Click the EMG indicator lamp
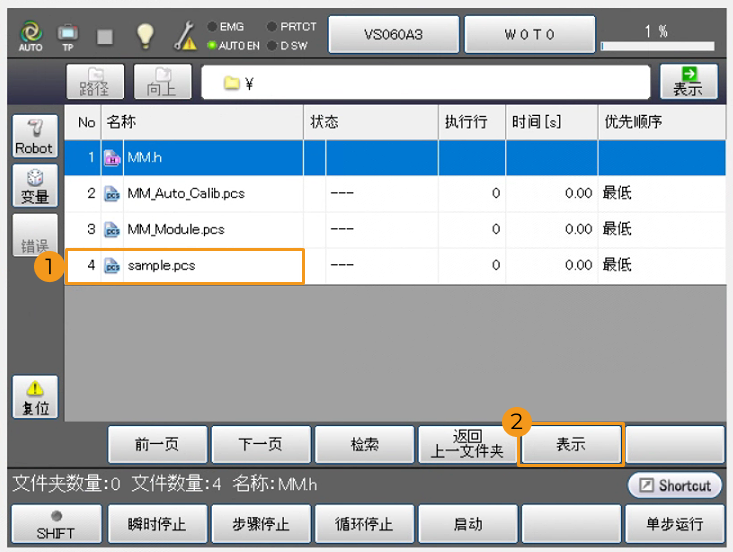Viewport: 733px width, 552px height. coord(212,26)
